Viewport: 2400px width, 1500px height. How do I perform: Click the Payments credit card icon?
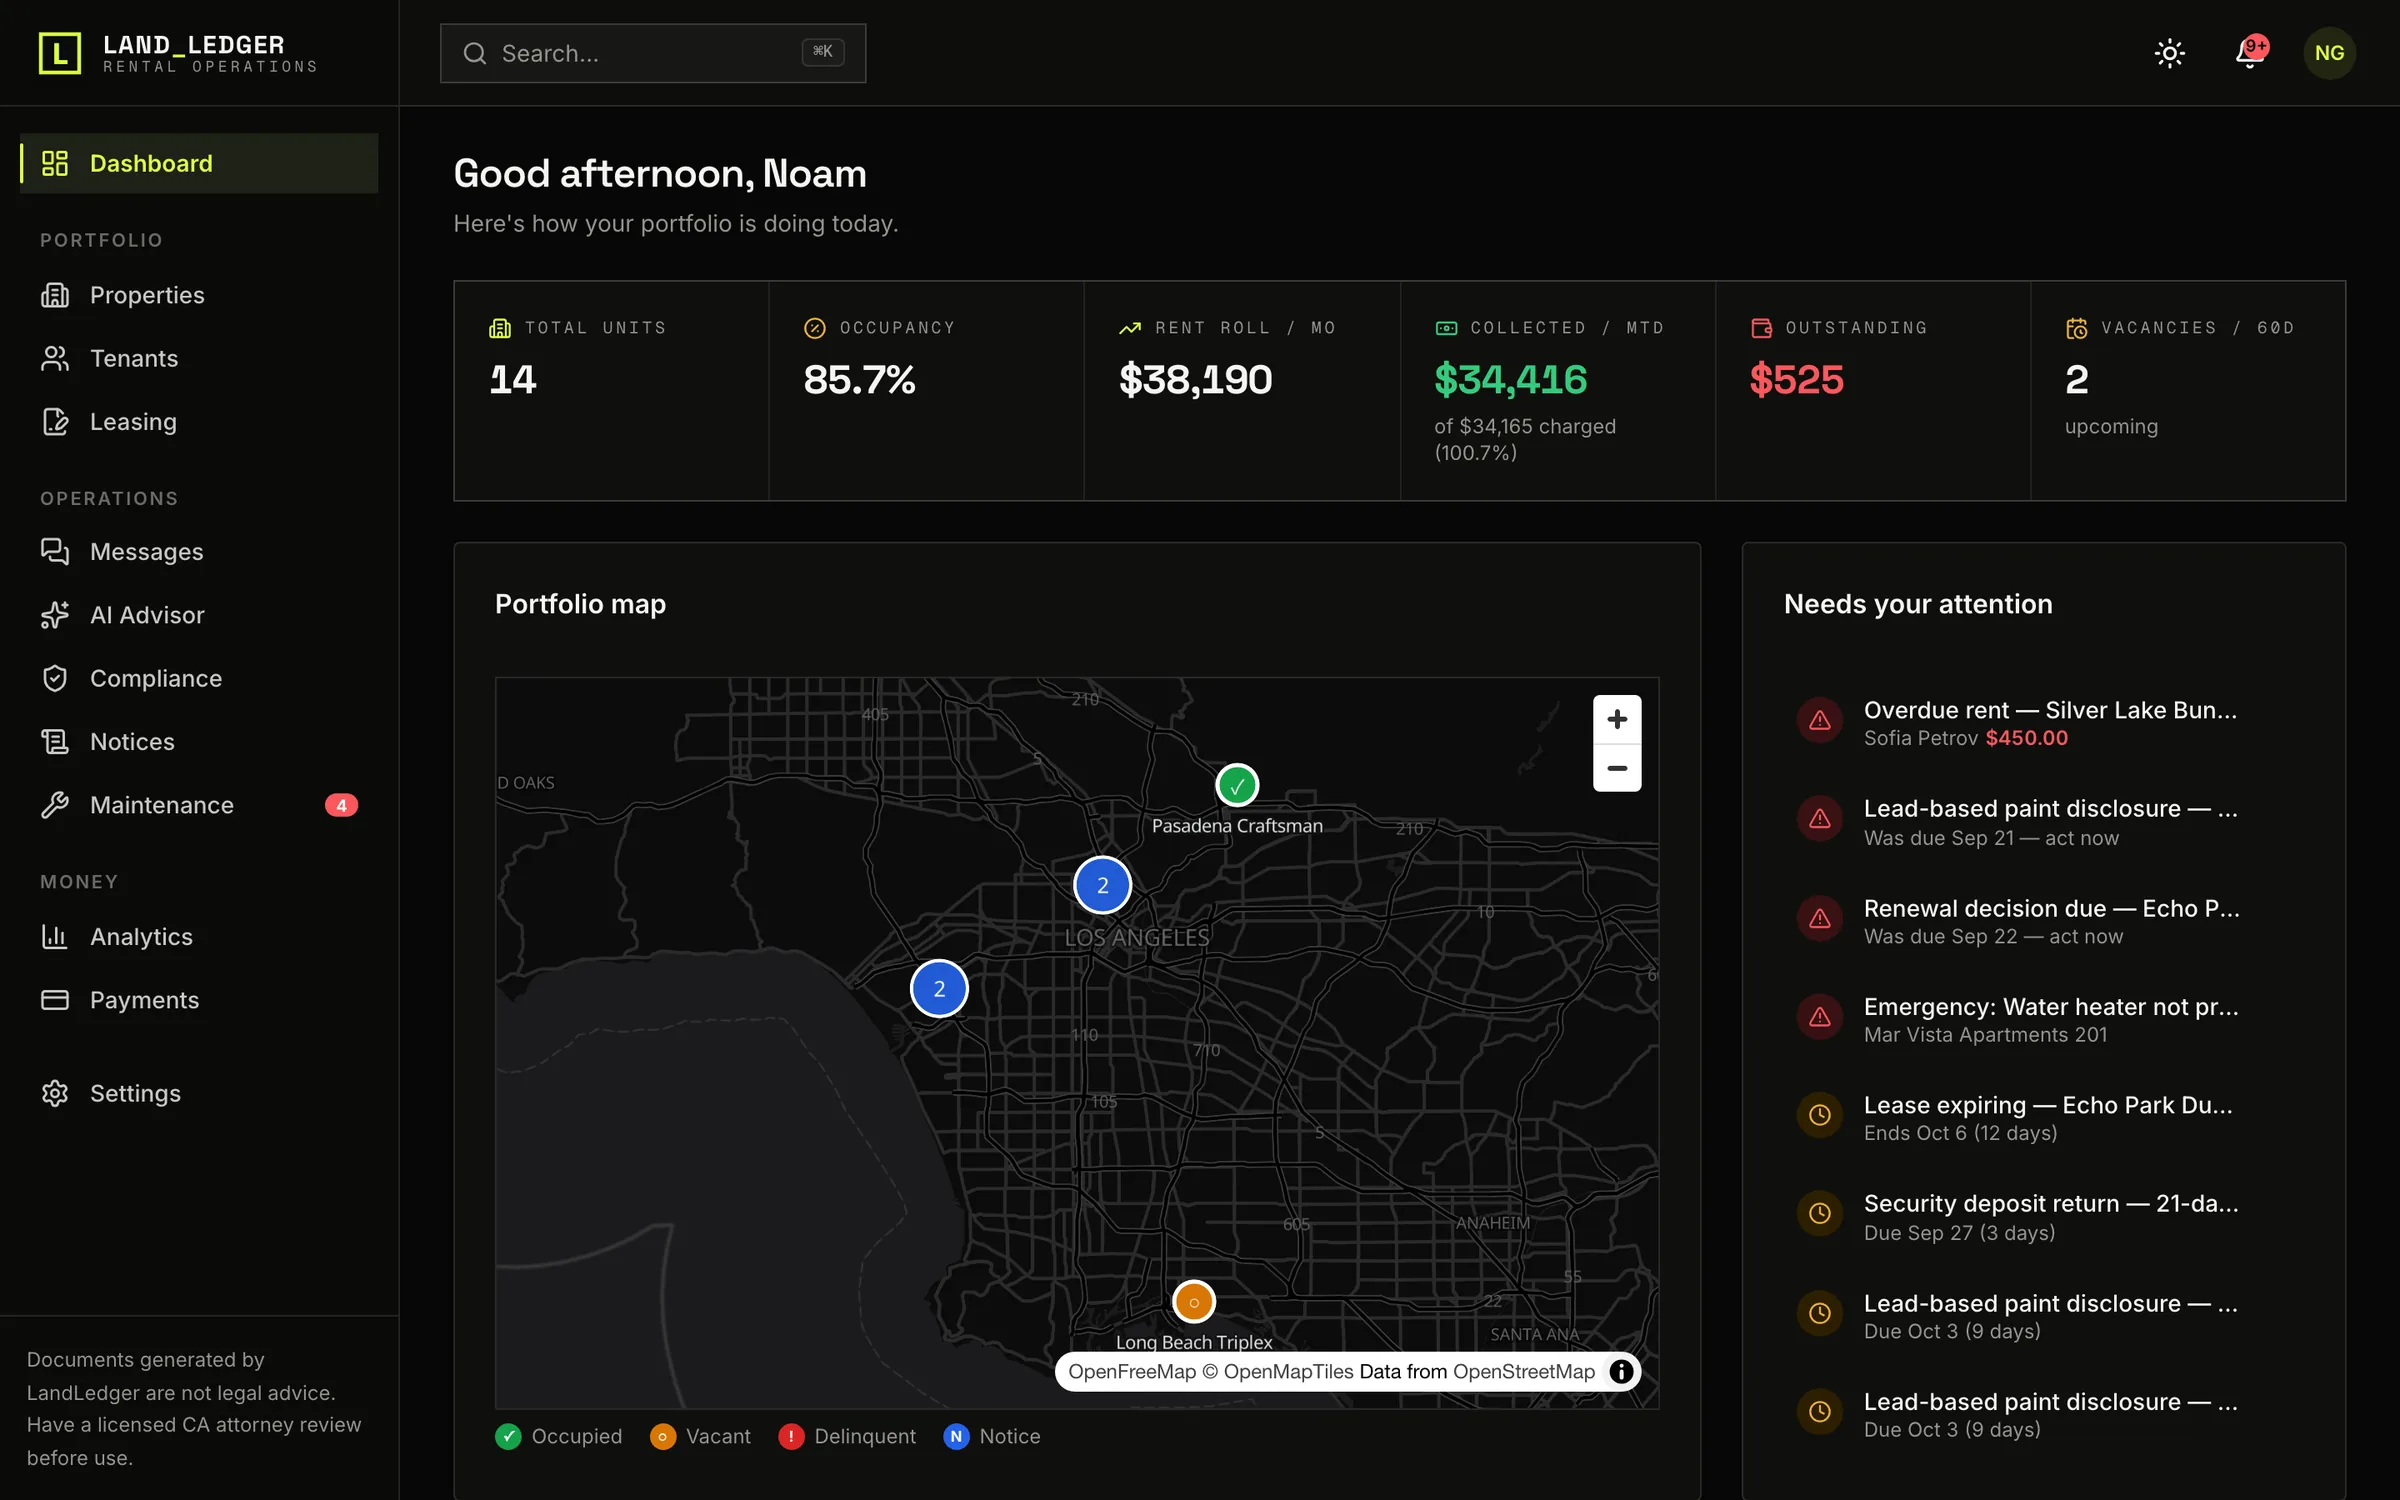[55, 1000]
